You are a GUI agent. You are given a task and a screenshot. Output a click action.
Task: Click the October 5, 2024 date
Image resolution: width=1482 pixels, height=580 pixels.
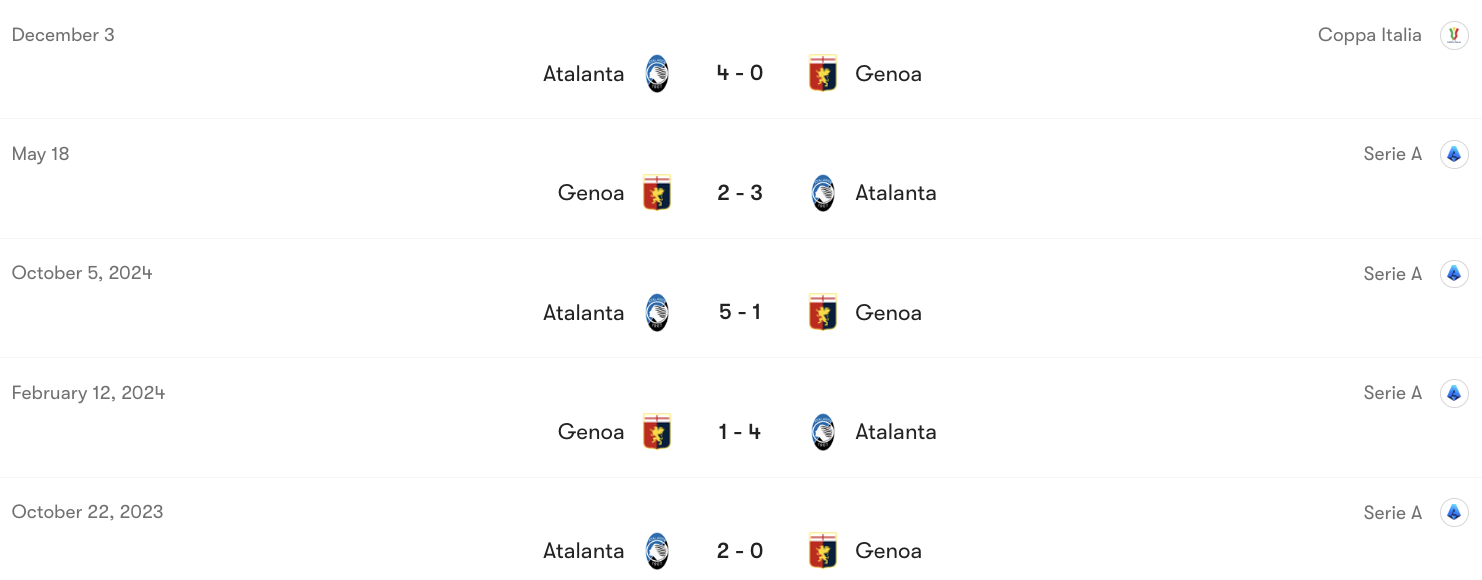click(x=81, y=272)
